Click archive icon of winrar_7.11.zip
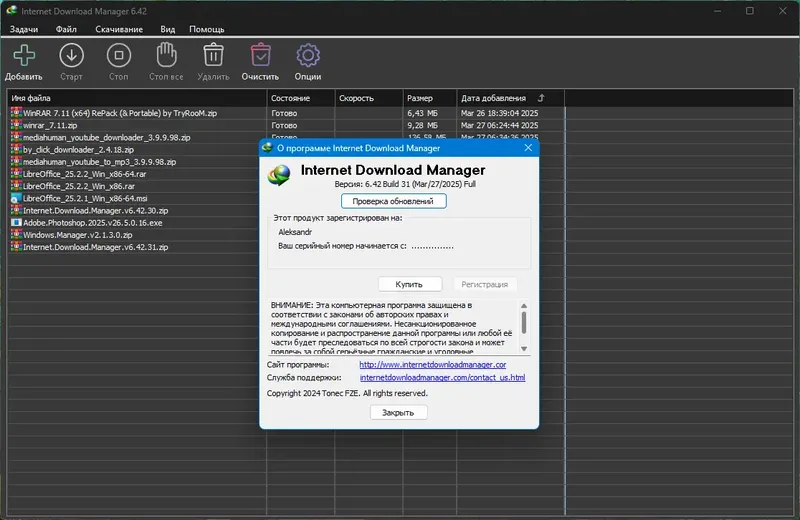 (x=16, y=125)
